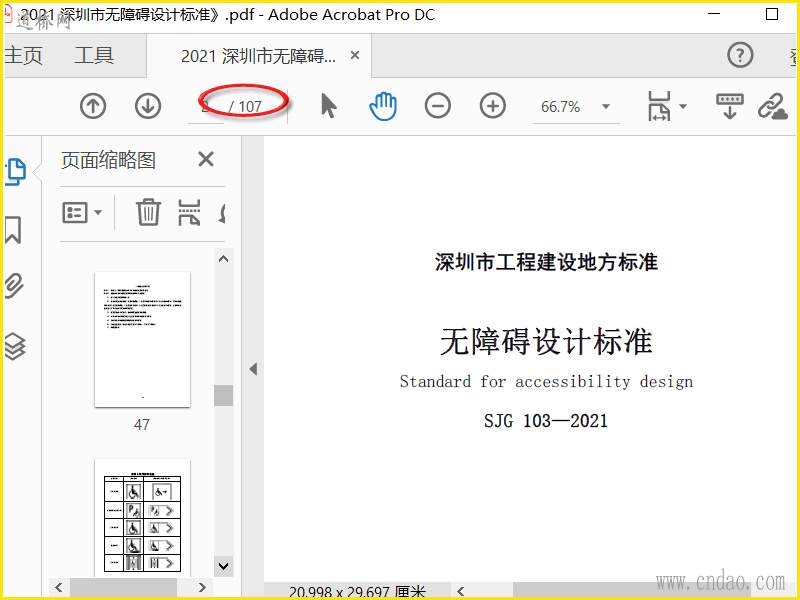Click the 20.998 x 29.697 厘米 page size
The width and height of the screenshot is (800, 600).
(x=357, y=592)
